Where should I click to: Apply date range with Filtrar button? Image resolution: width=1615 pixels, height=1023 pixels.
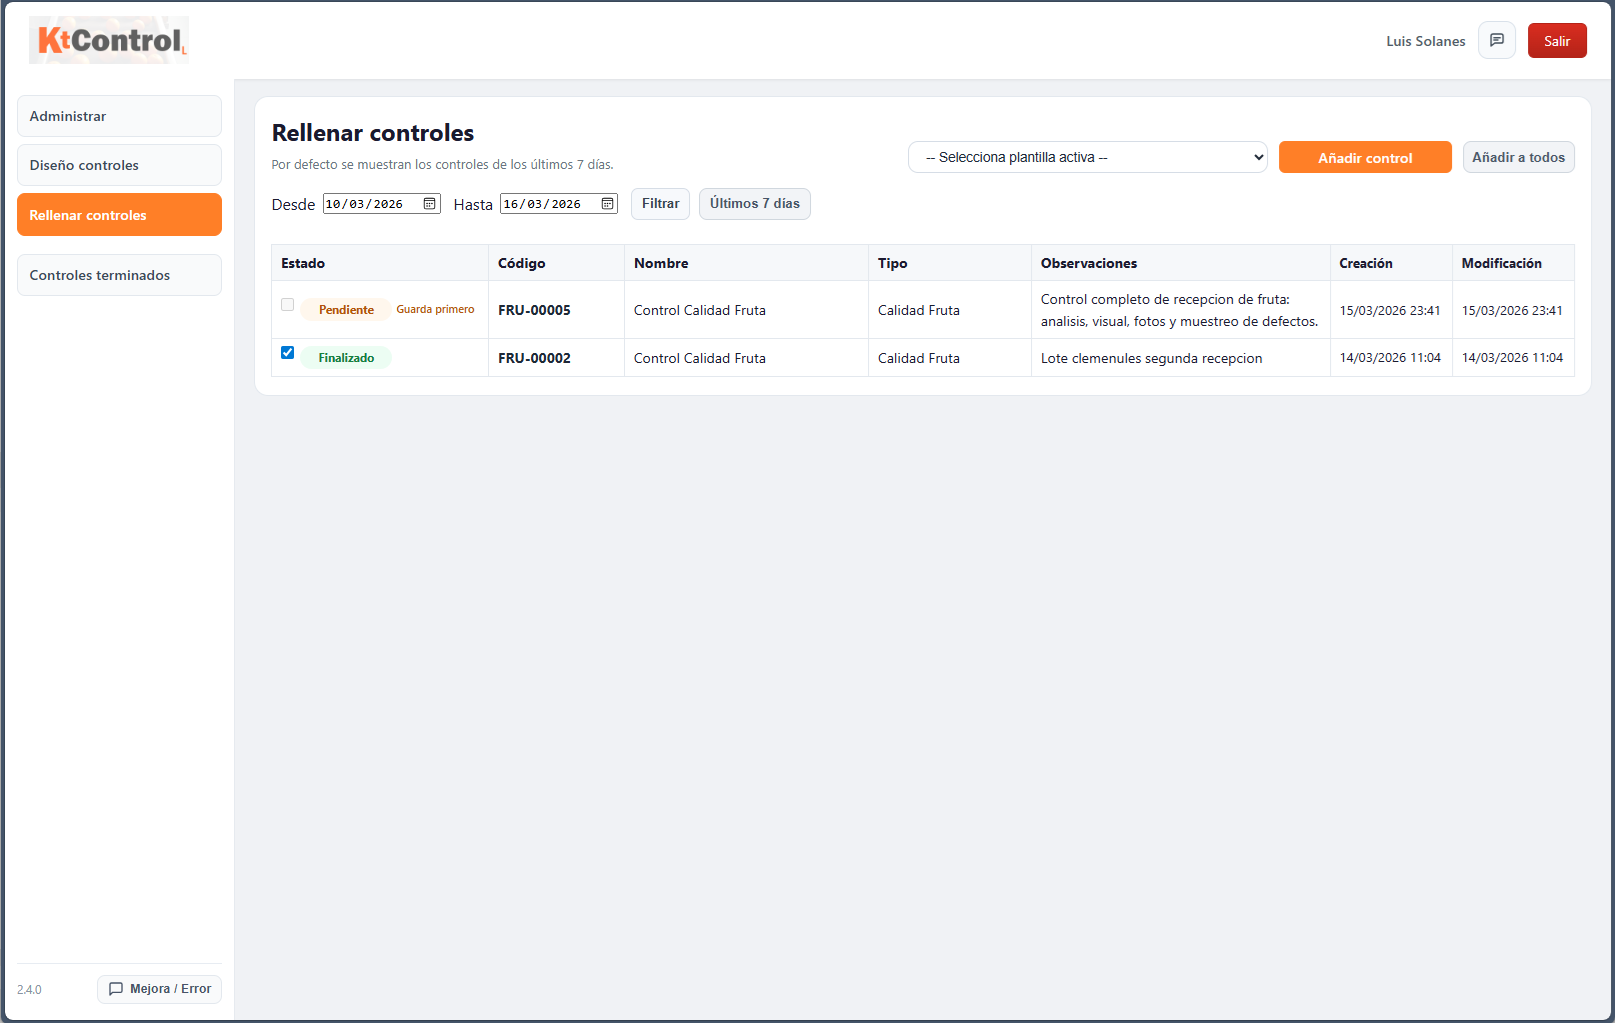[x=660, y=204]
